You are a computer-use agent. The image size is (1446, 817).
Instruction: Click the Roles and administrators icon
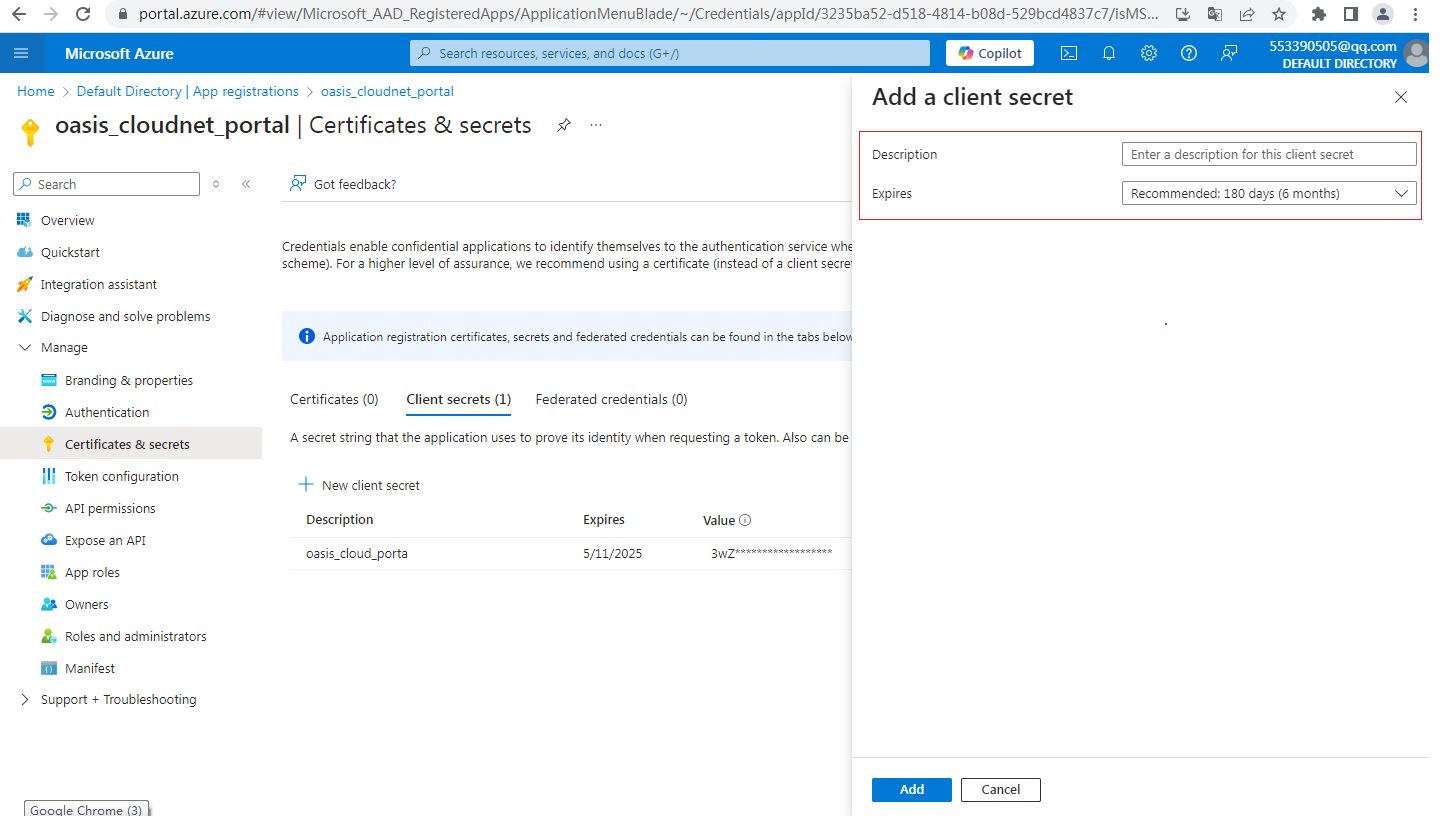point(48,636)
